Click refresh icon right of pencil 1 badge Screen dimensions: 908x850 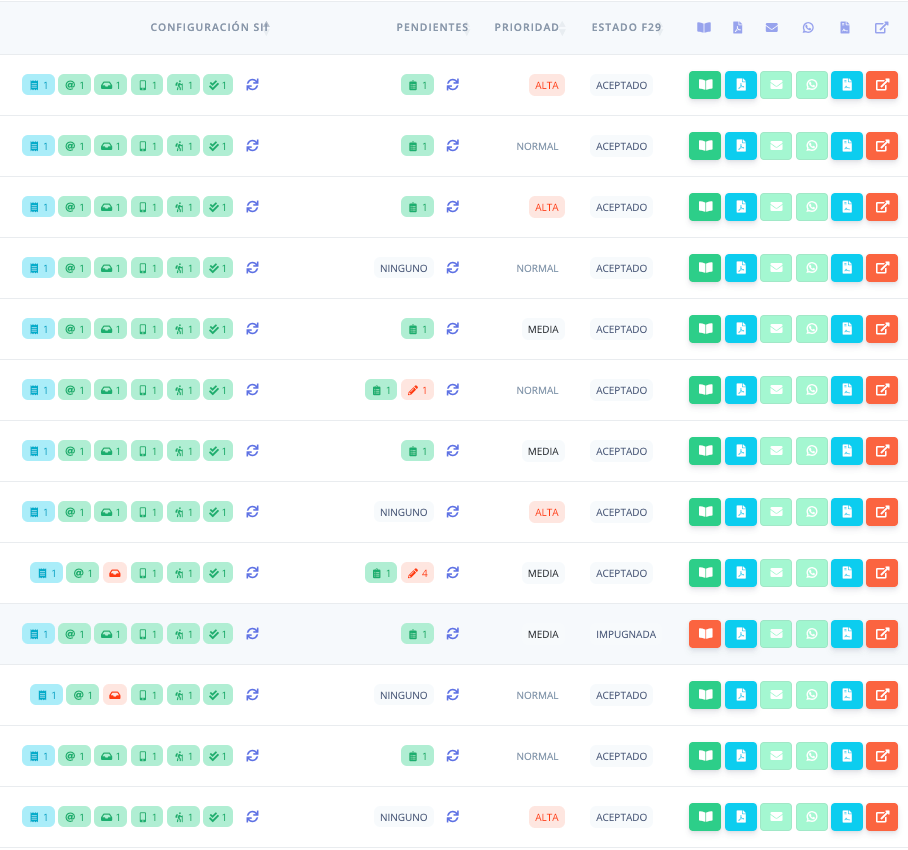tap(453, 390)
